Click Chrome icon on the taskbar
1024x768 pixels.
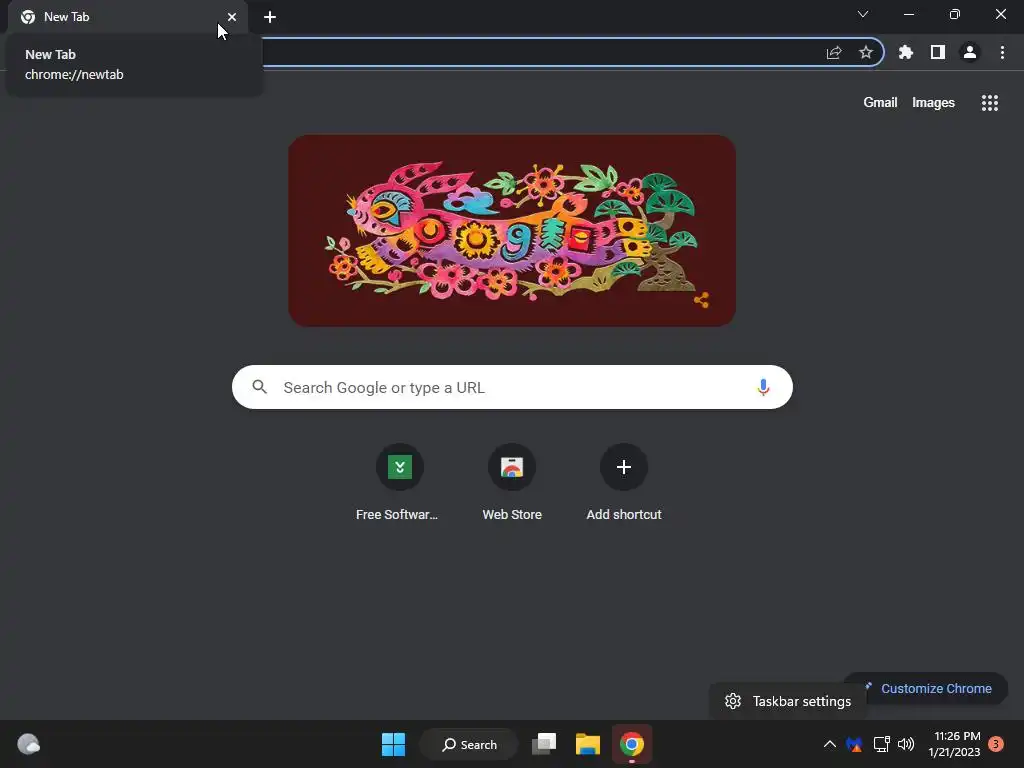(632, 744)
